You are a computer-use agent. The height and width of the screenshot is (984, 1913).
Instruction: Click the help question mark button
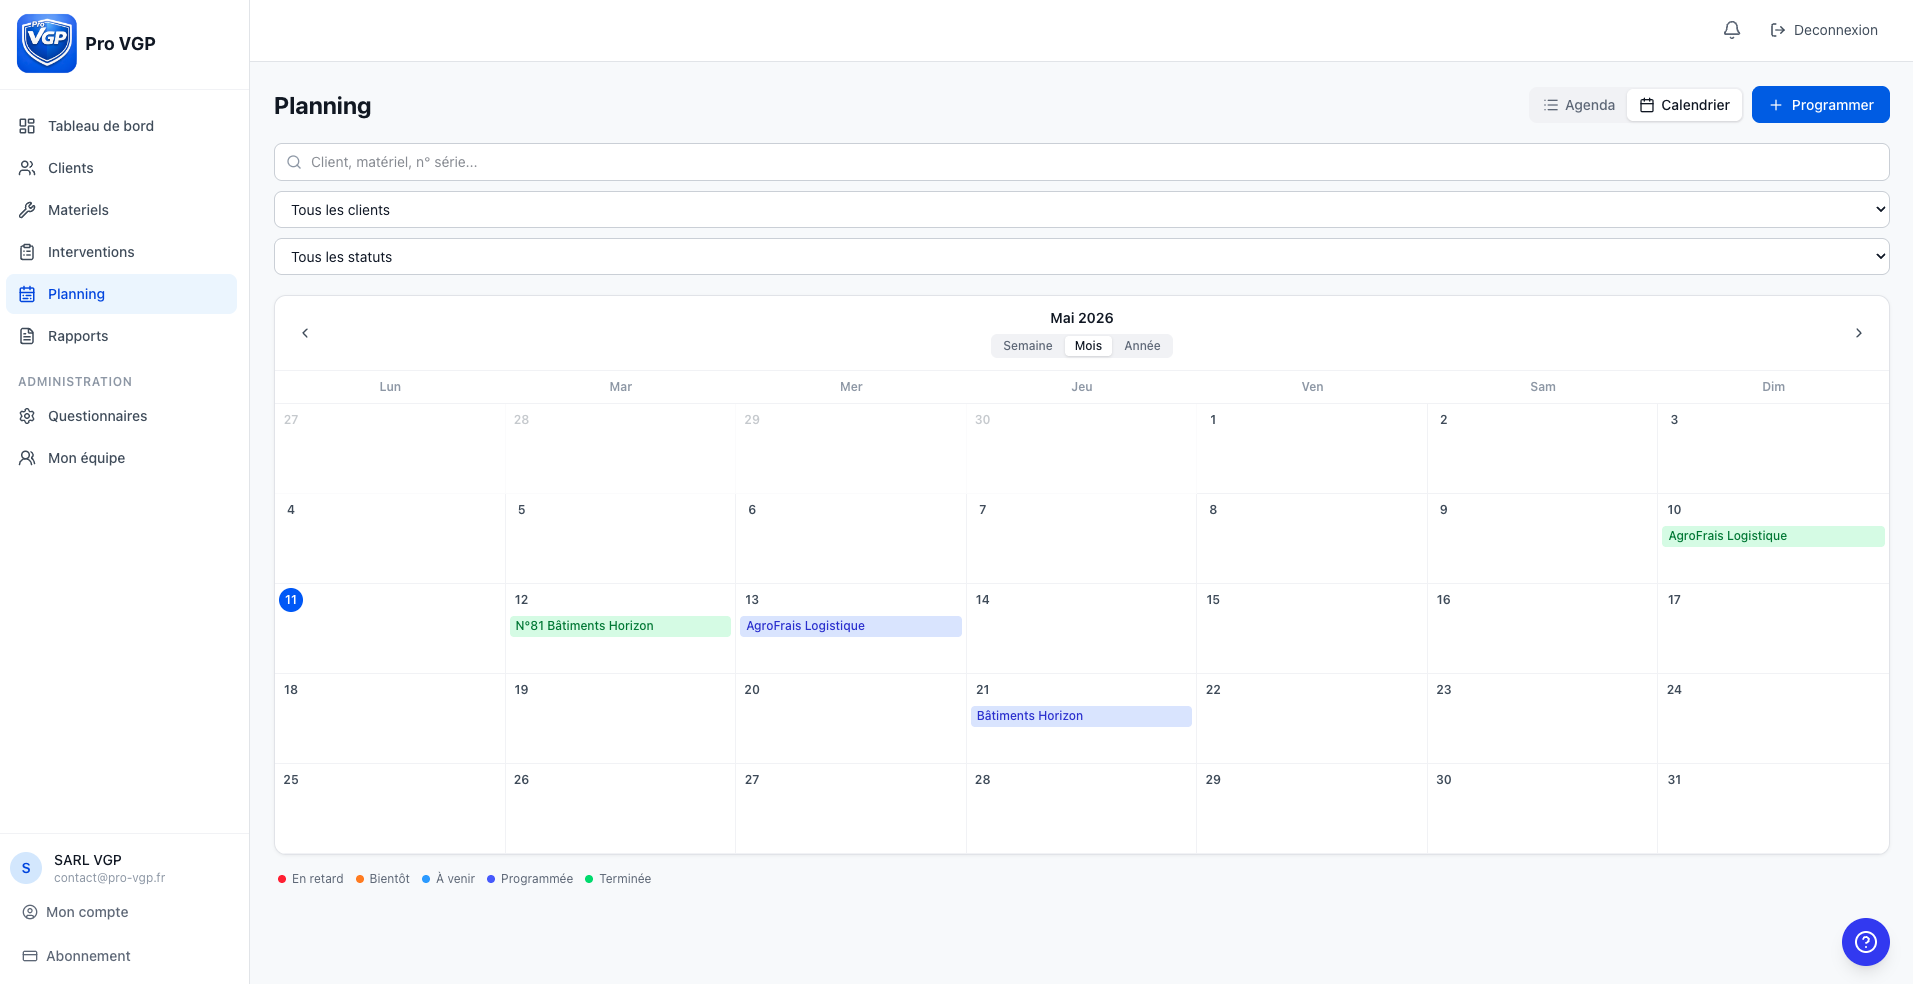pyautogui.click(x=1866, y=942)
